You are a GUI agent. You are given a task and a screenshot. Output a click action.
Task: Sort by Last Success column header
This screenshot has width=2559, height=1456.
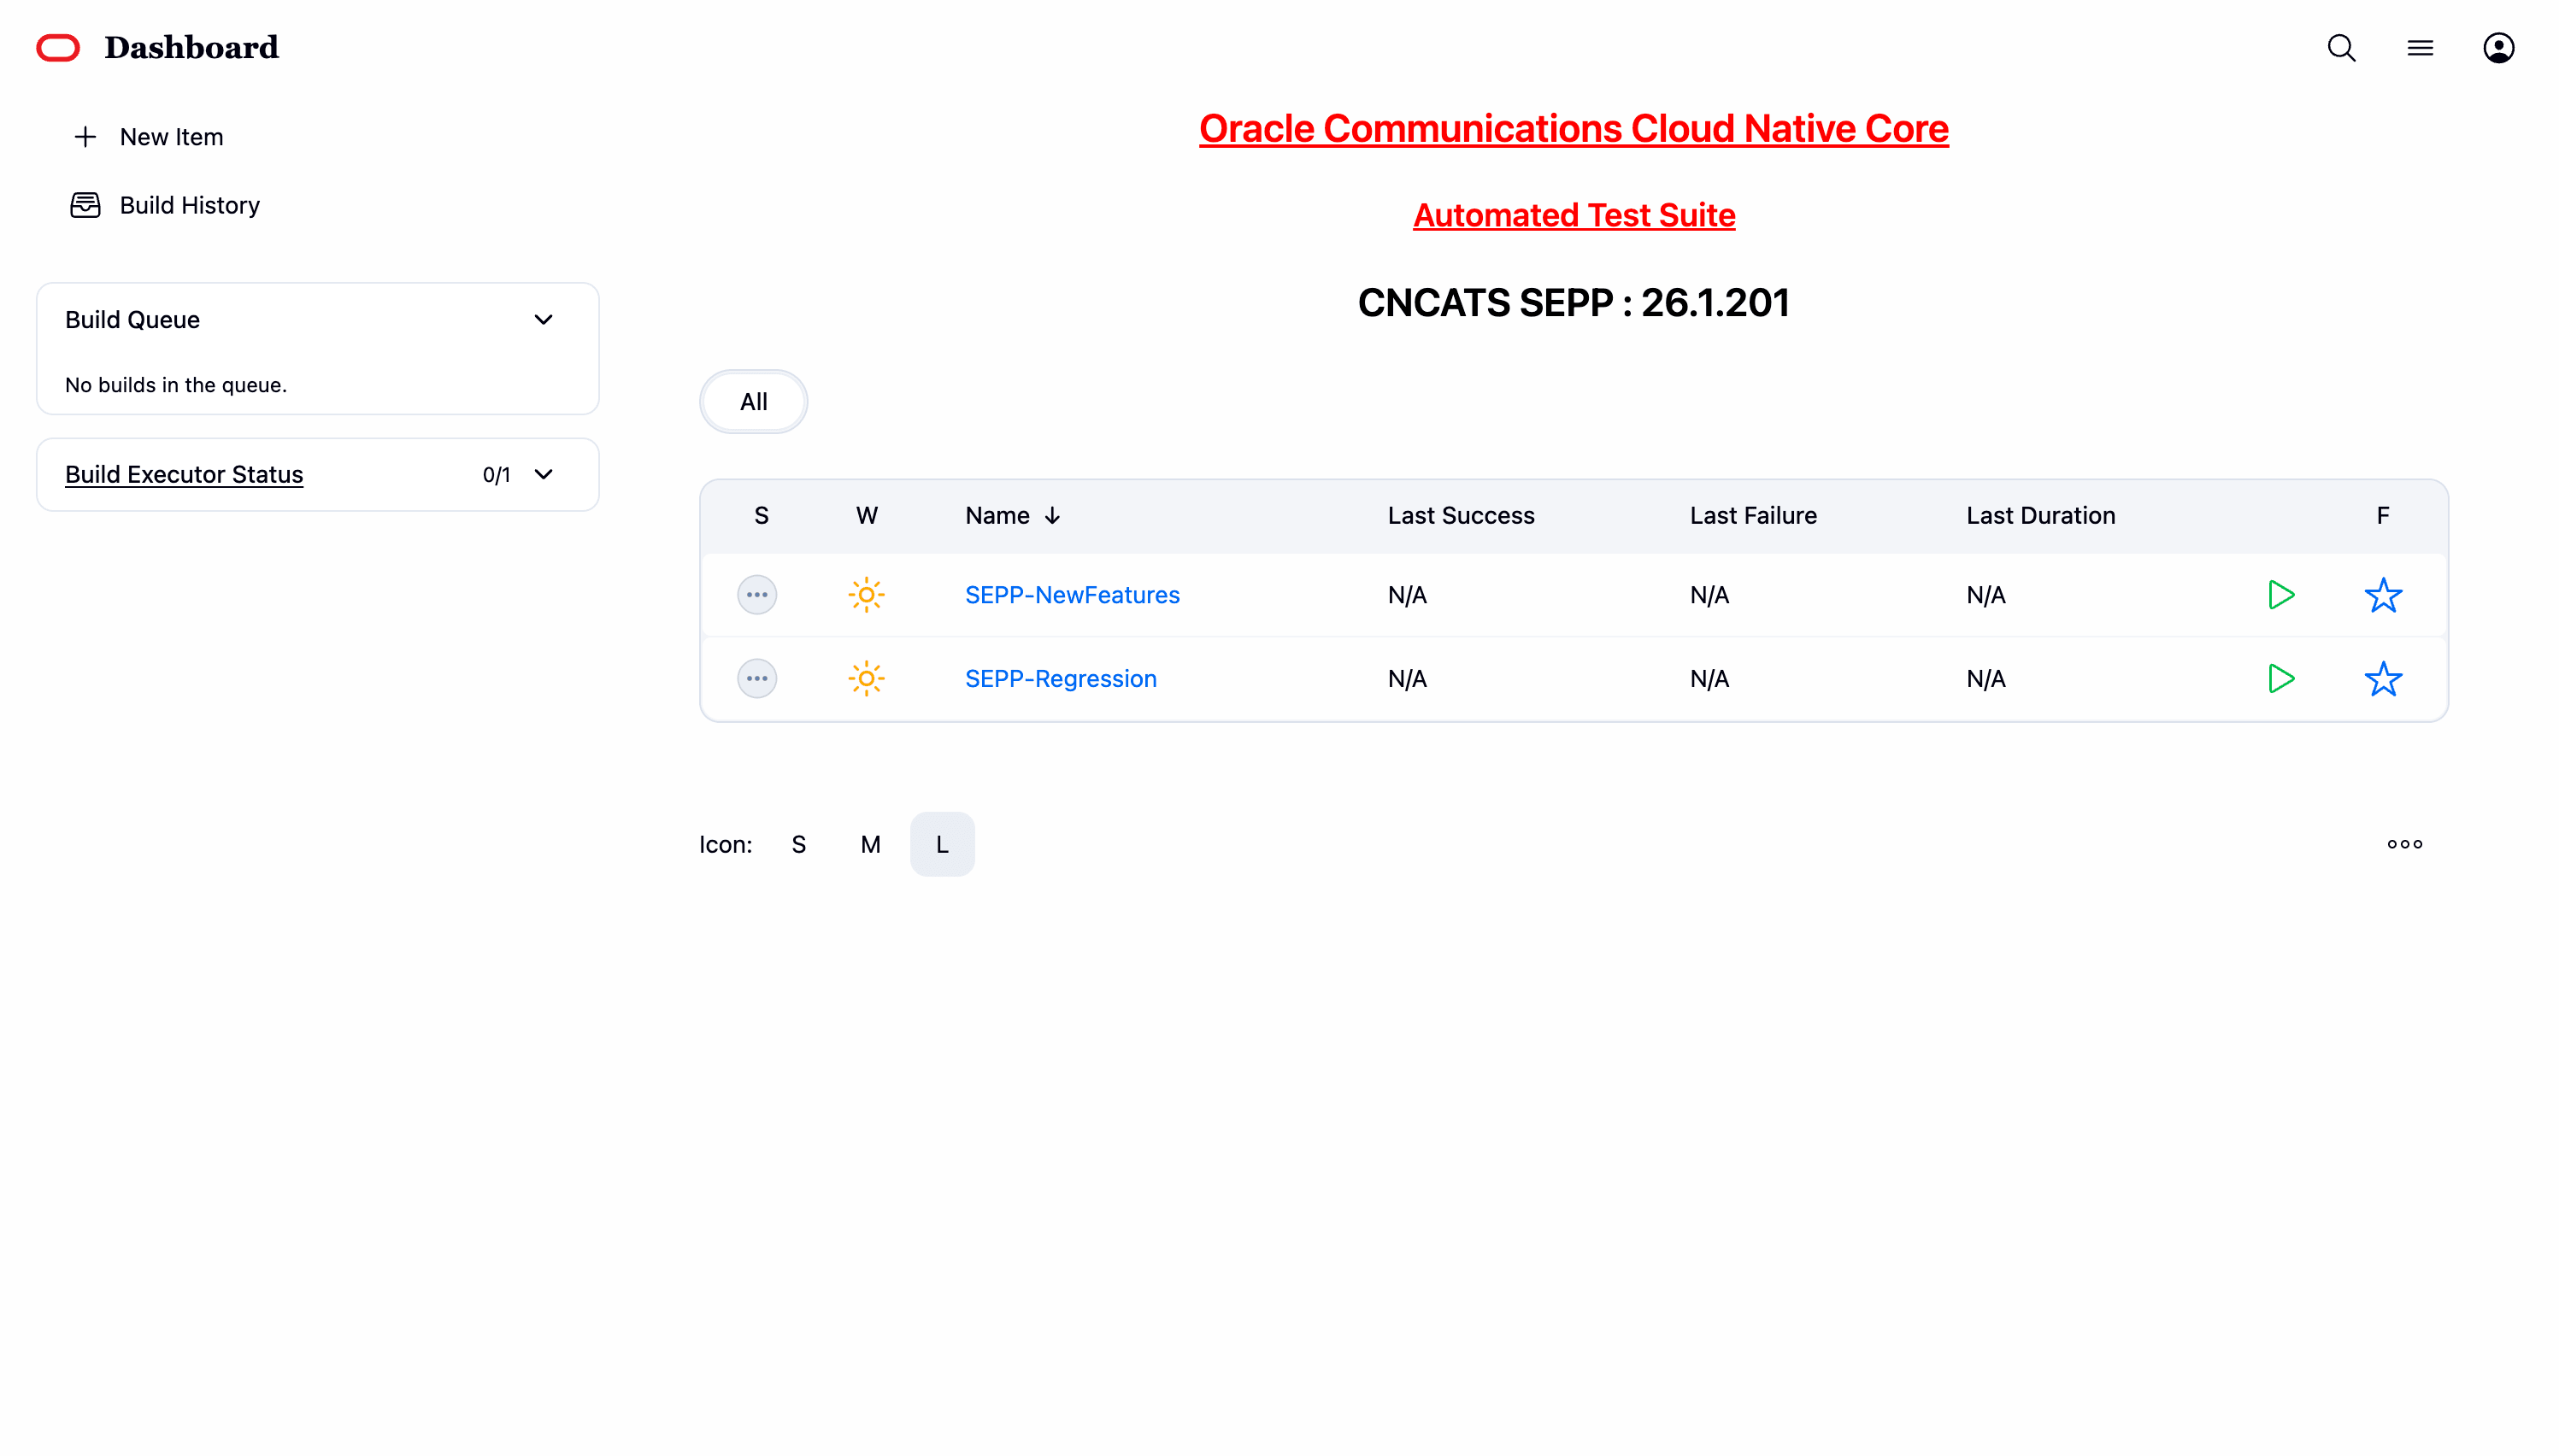coord(1461,516)
